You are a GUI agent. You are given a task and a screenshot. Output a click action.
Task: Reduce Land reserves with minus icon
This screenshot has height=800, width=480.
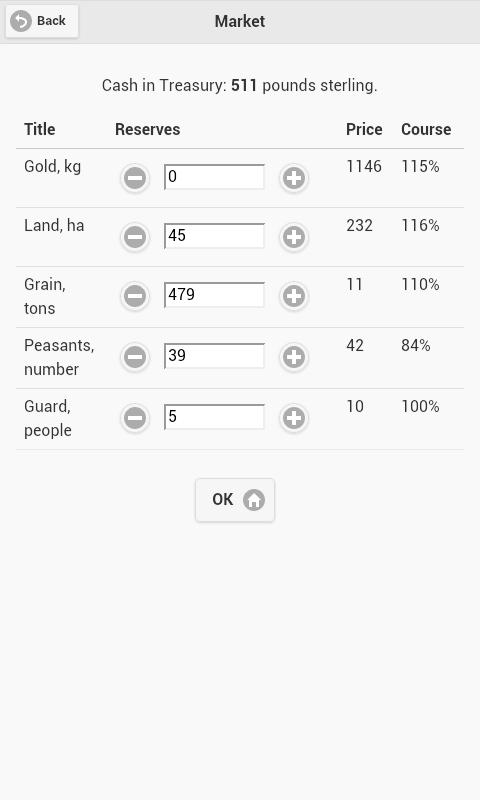135,237
